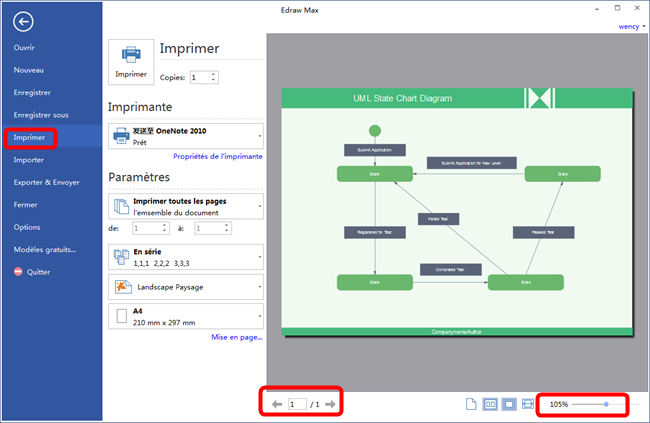The image size is (650, 423).
Task: Open Modèles gratuits... entry
Action: point(45,249)
